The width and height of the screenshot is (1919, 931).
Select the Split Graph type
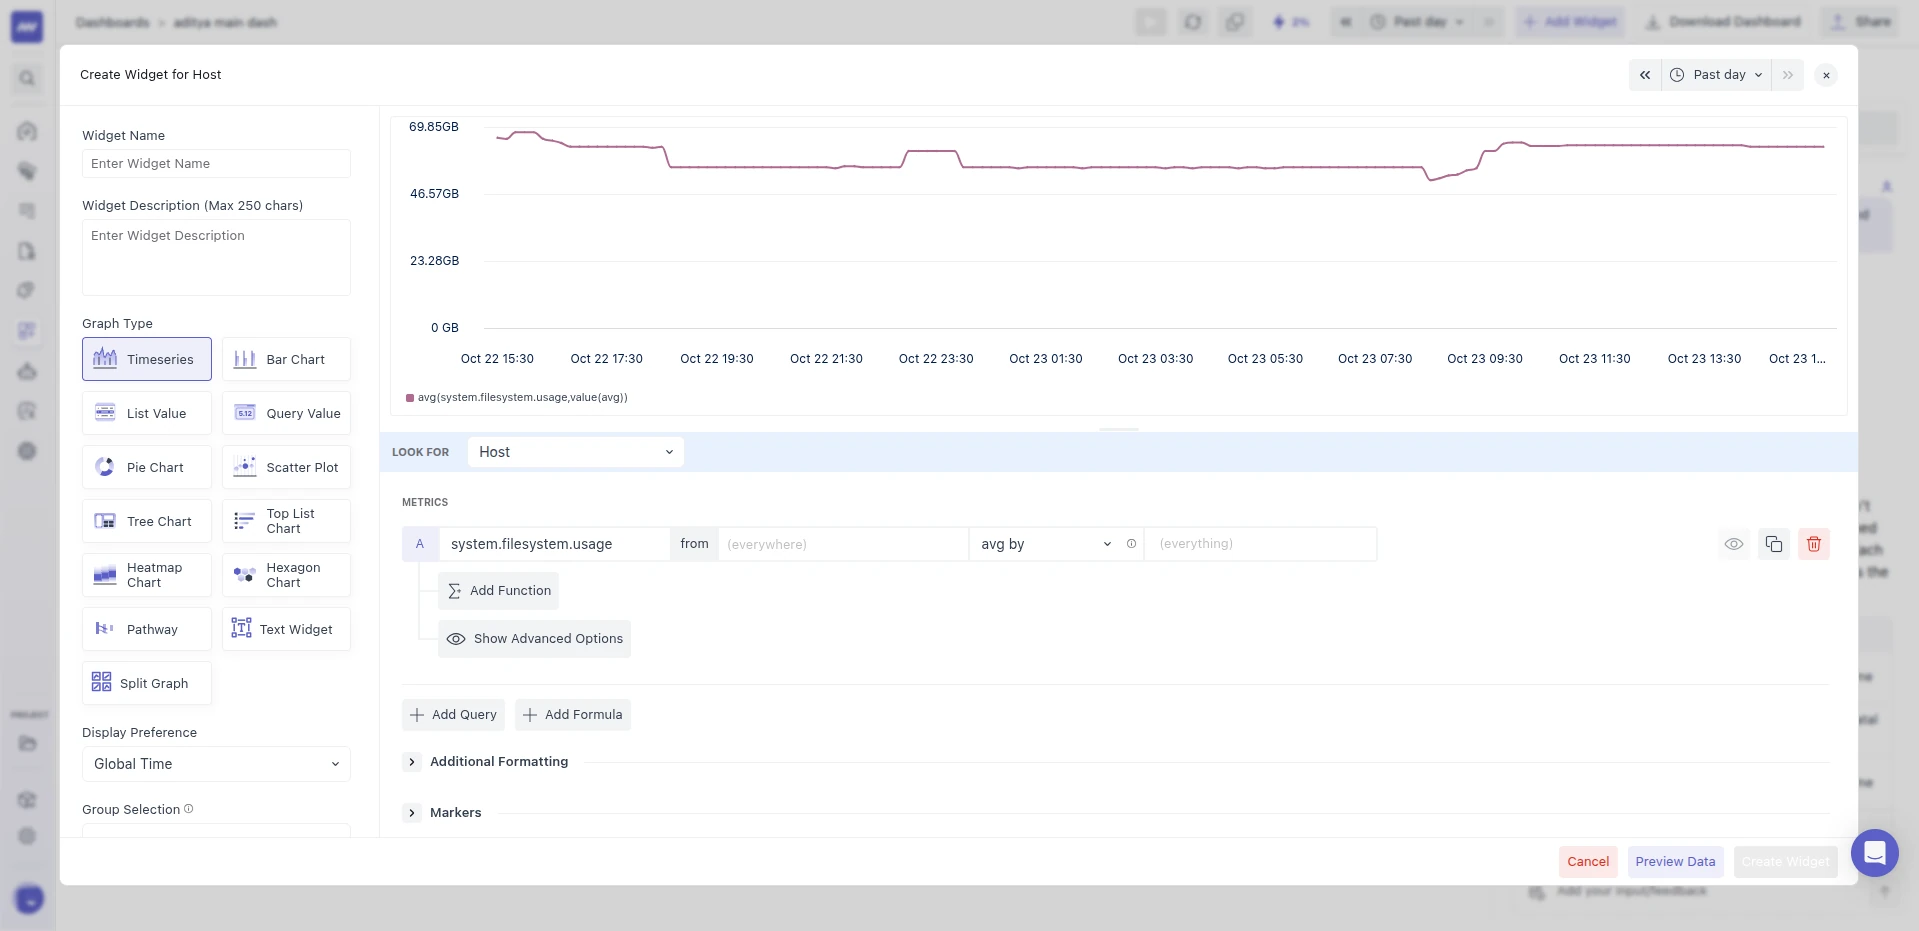(147, 683)
